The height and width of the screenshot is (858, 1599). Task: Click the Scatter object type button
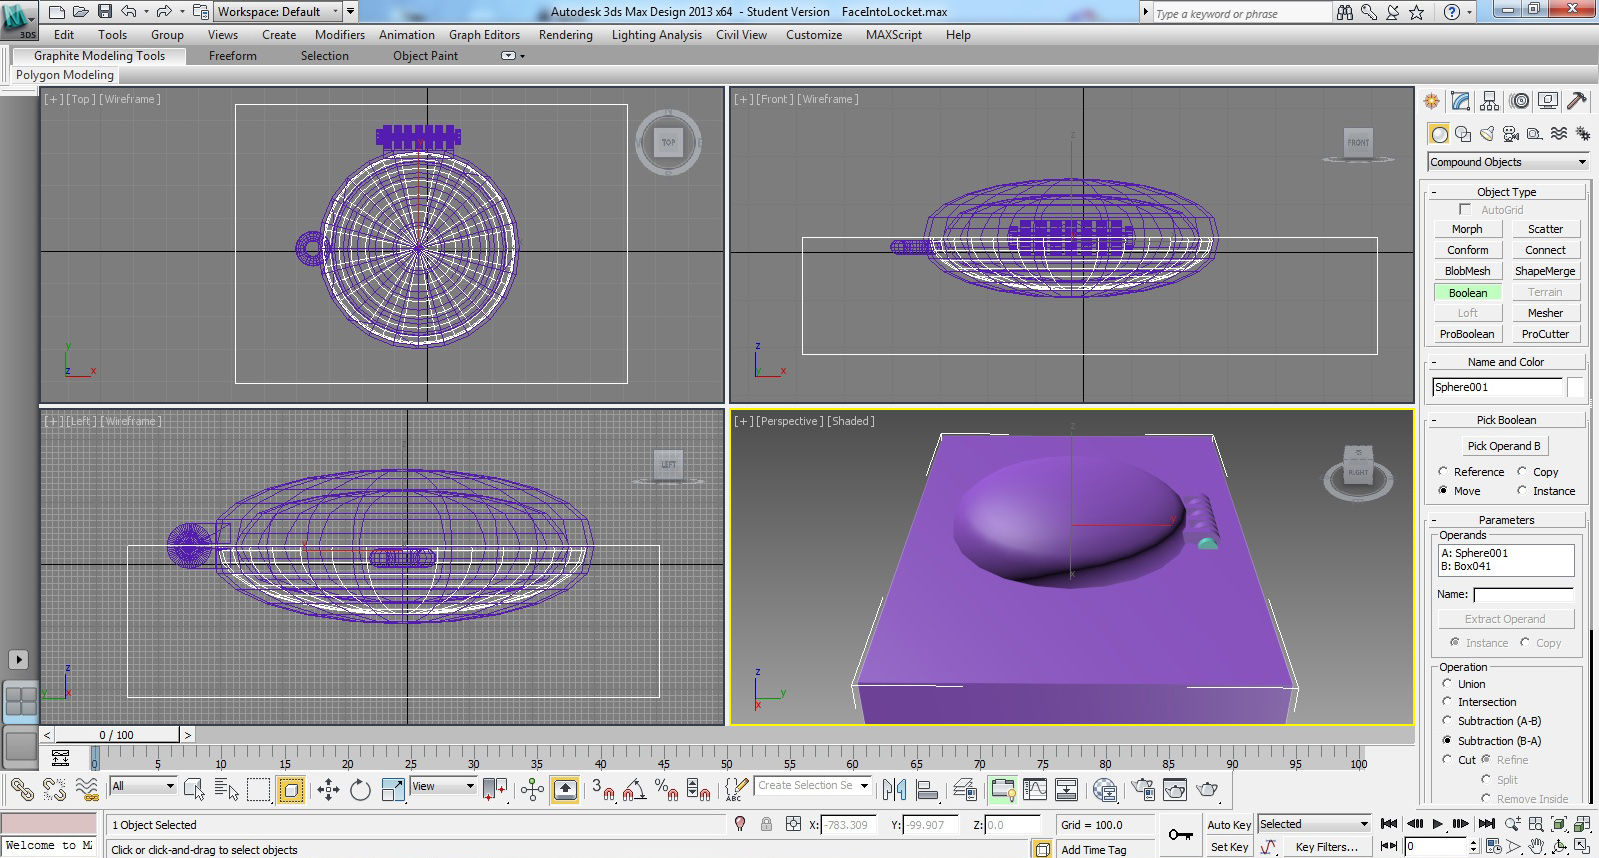[1545, 229]
